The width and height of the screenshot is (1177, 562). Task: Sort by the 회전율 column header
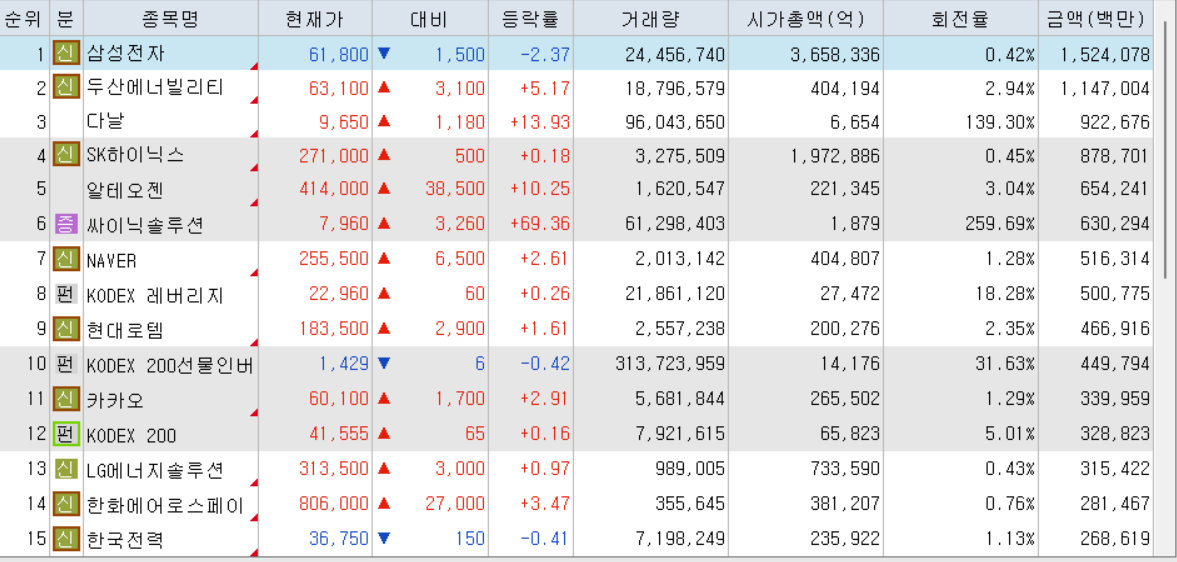(x=960, y=18)
